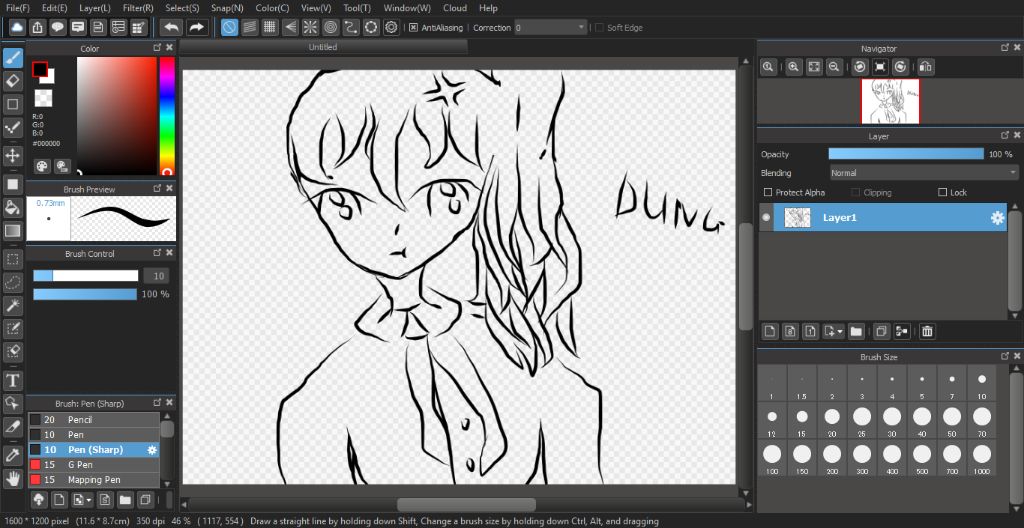Toggle the AntiAliasing checkbox
Viewport: 1024px width, 528px height.
pyautogui.click(x=413, y=27)
